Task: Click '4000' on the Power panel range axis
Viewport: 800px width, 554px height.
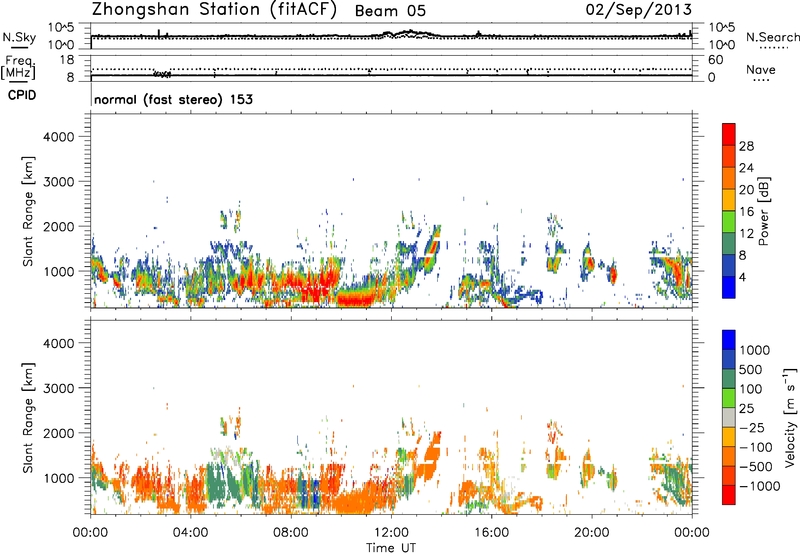Action: (59, 137)
